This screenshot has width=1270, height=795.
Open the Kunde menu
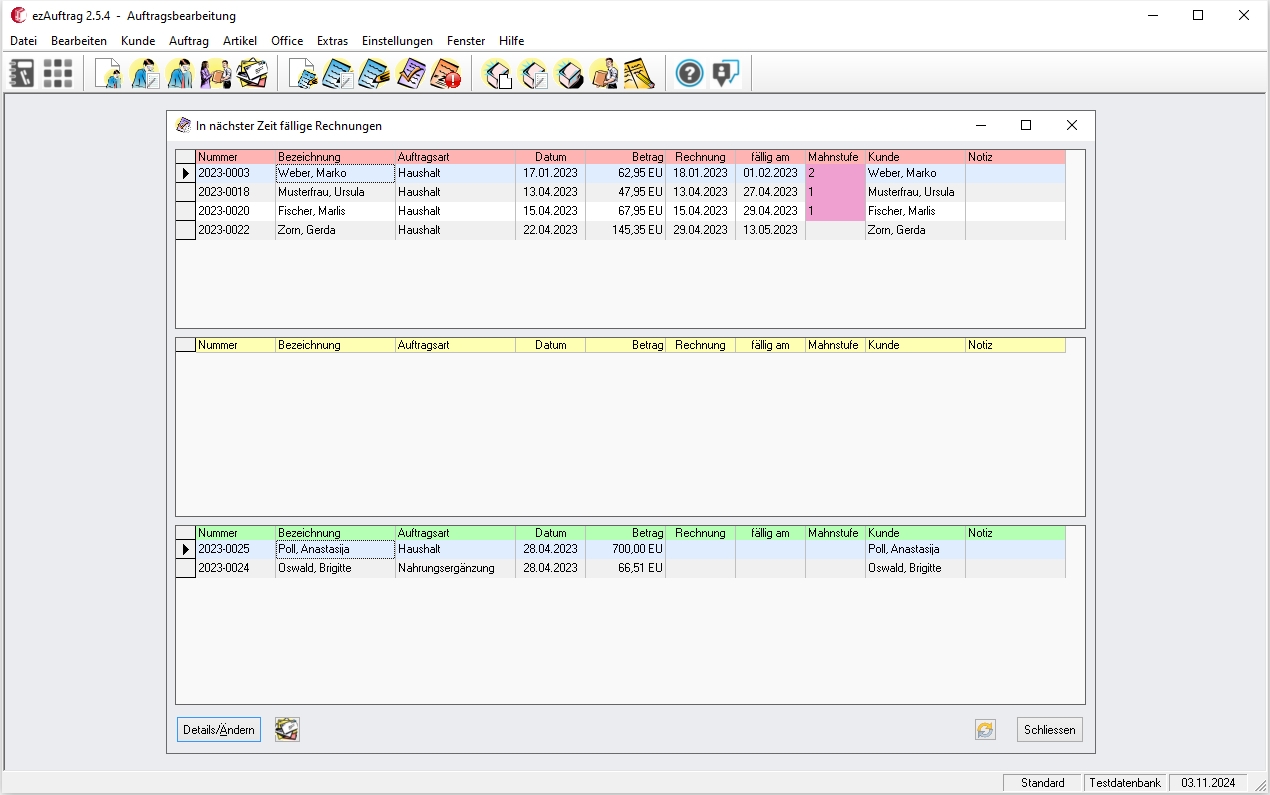click(x=138, y=41)
